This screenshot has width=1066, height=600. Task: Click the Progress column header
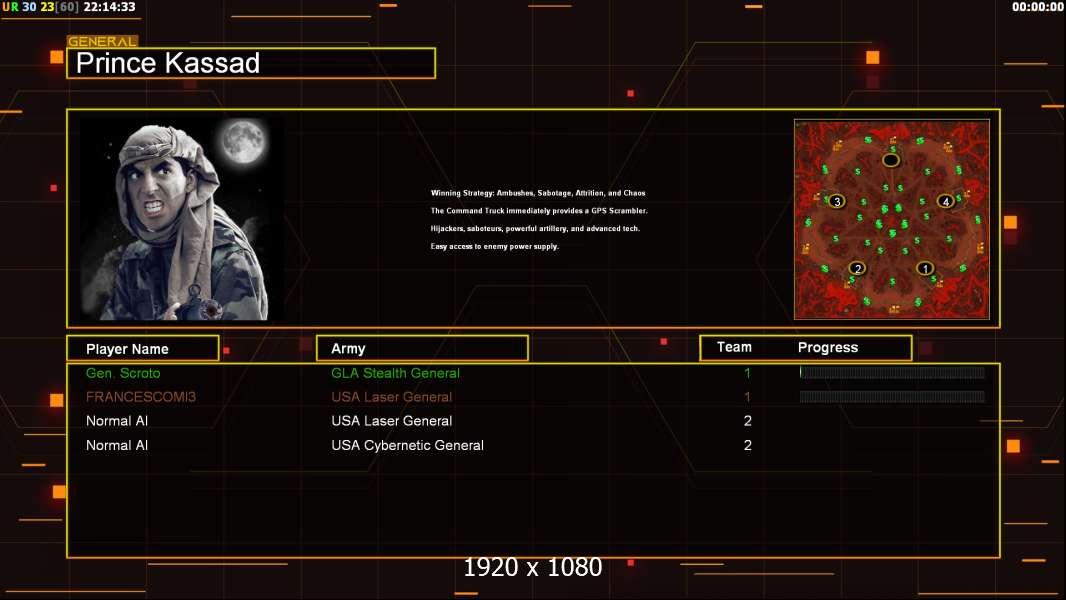click(x=827, y=347)
